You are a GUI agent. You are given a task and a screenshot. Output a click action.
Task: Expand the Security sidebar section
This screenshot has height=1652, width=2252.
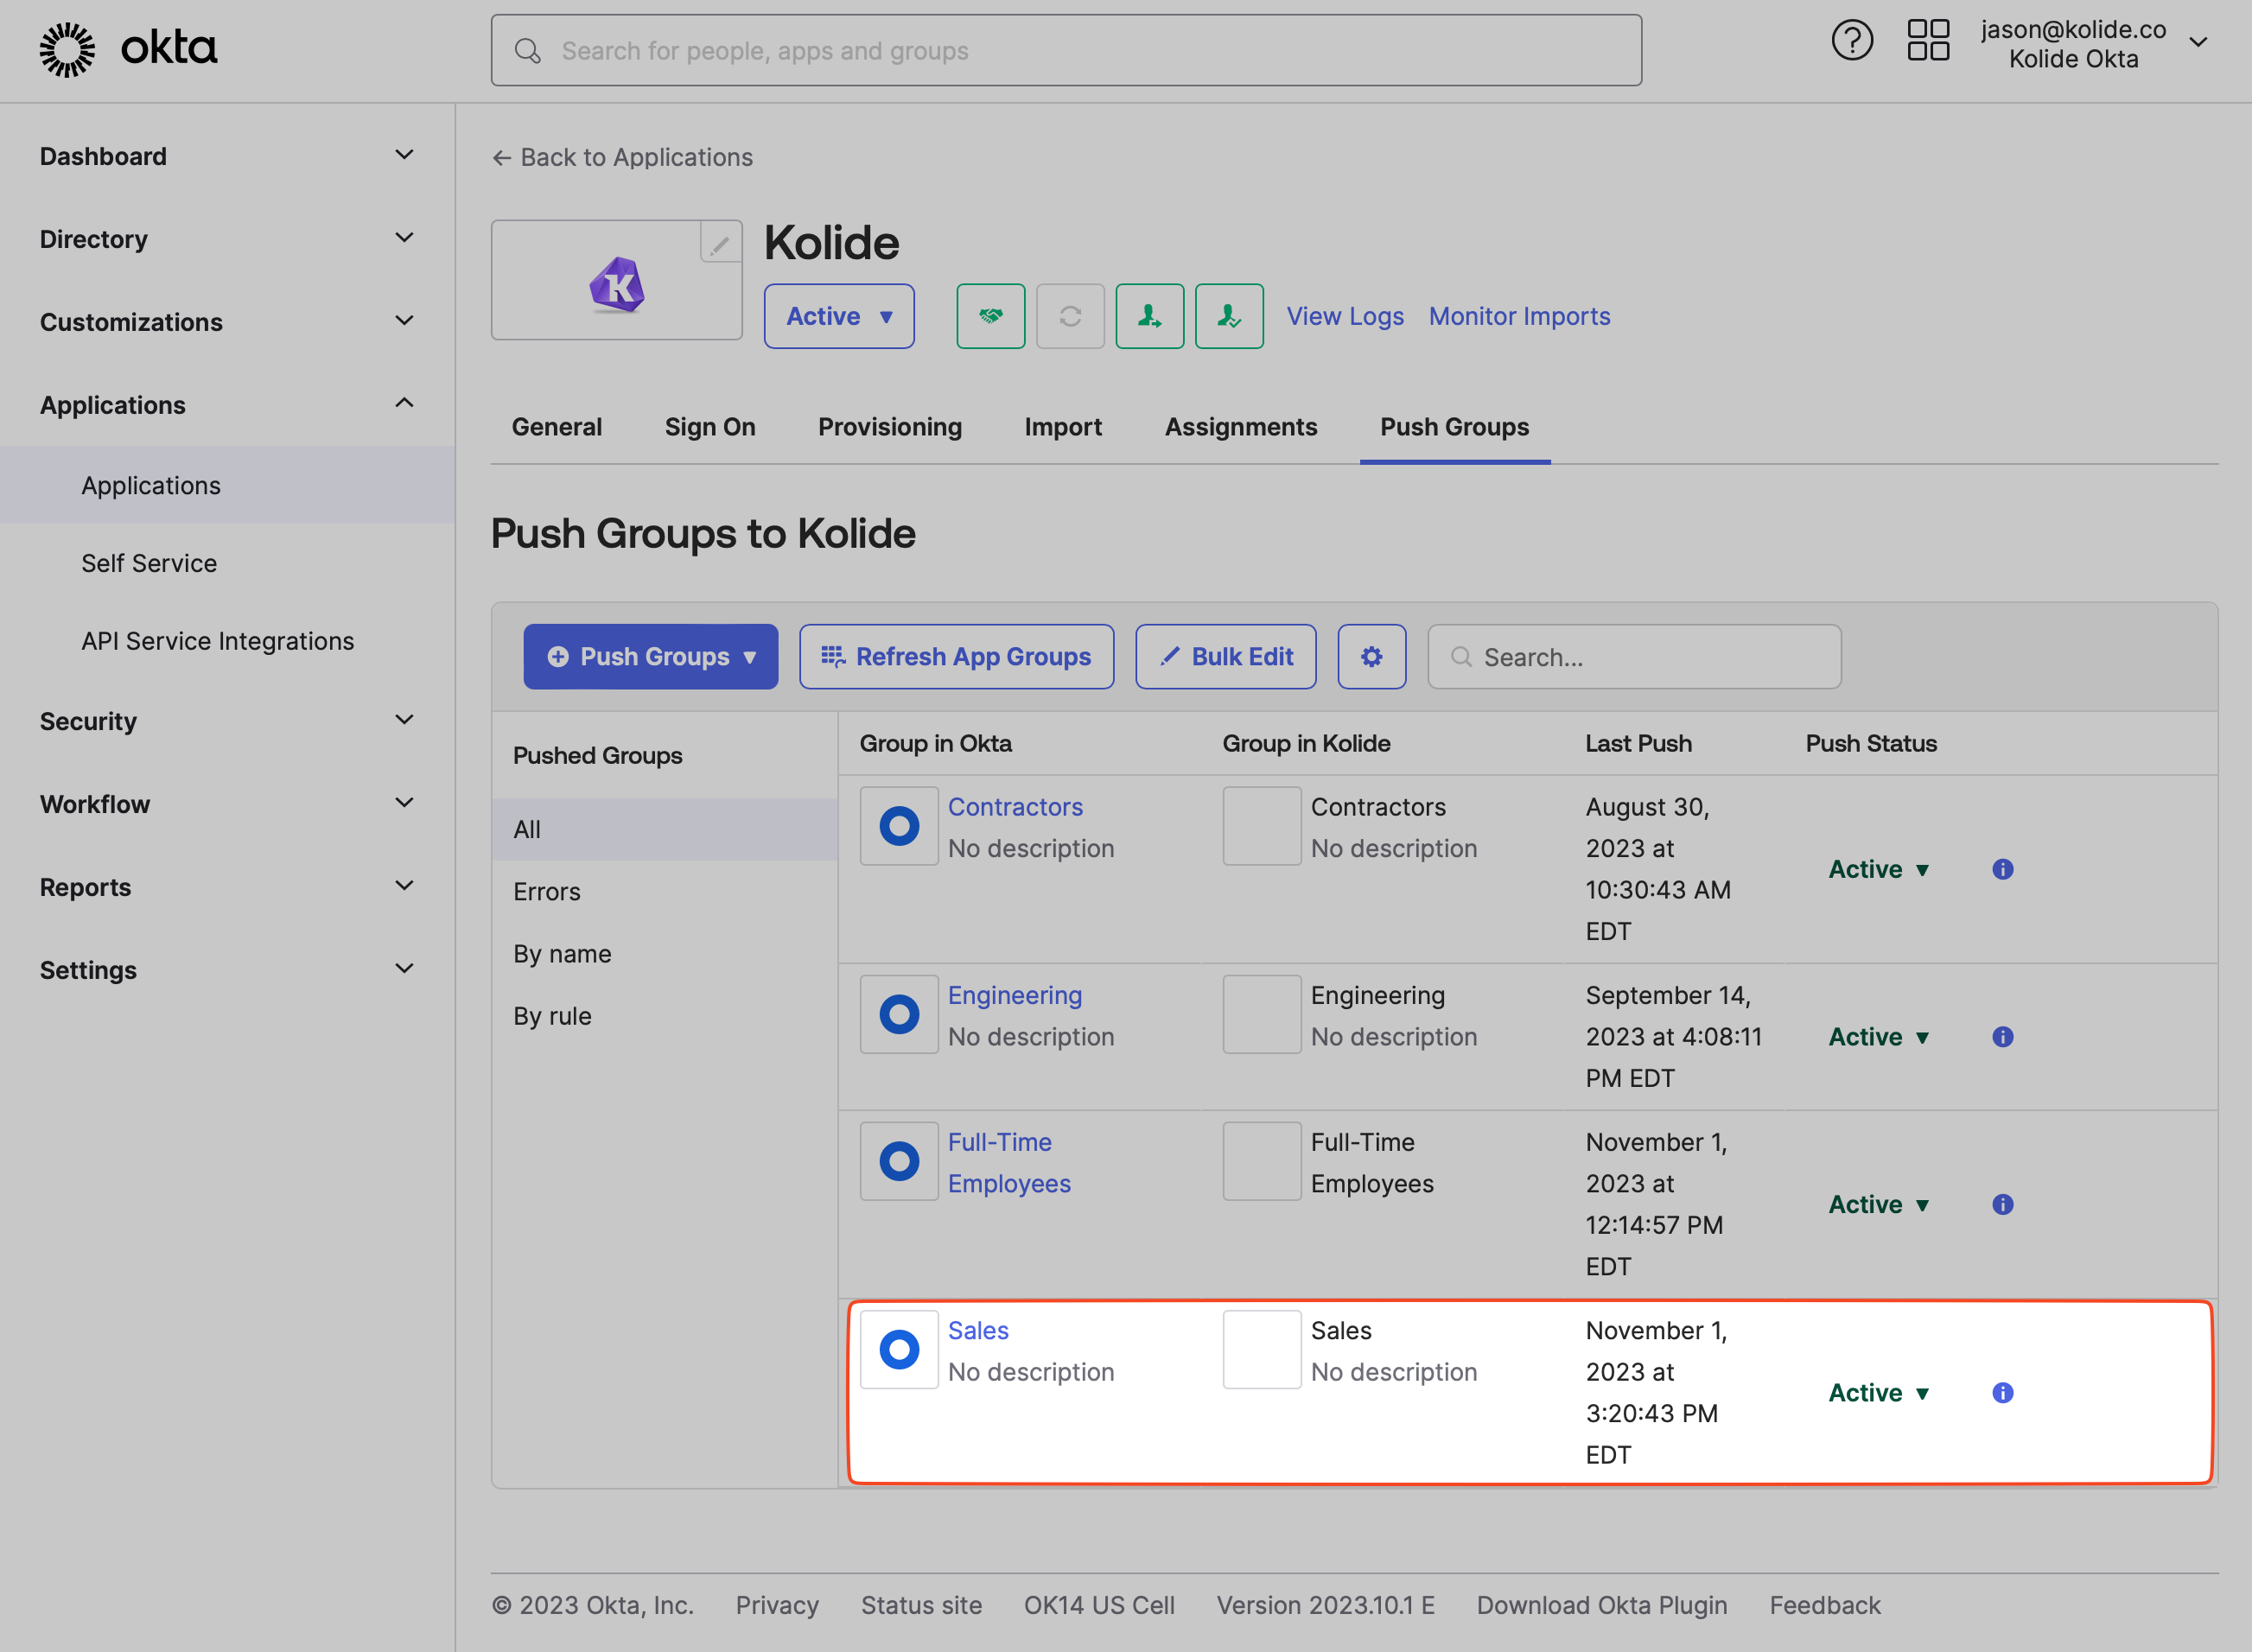[x=226, y=721]
